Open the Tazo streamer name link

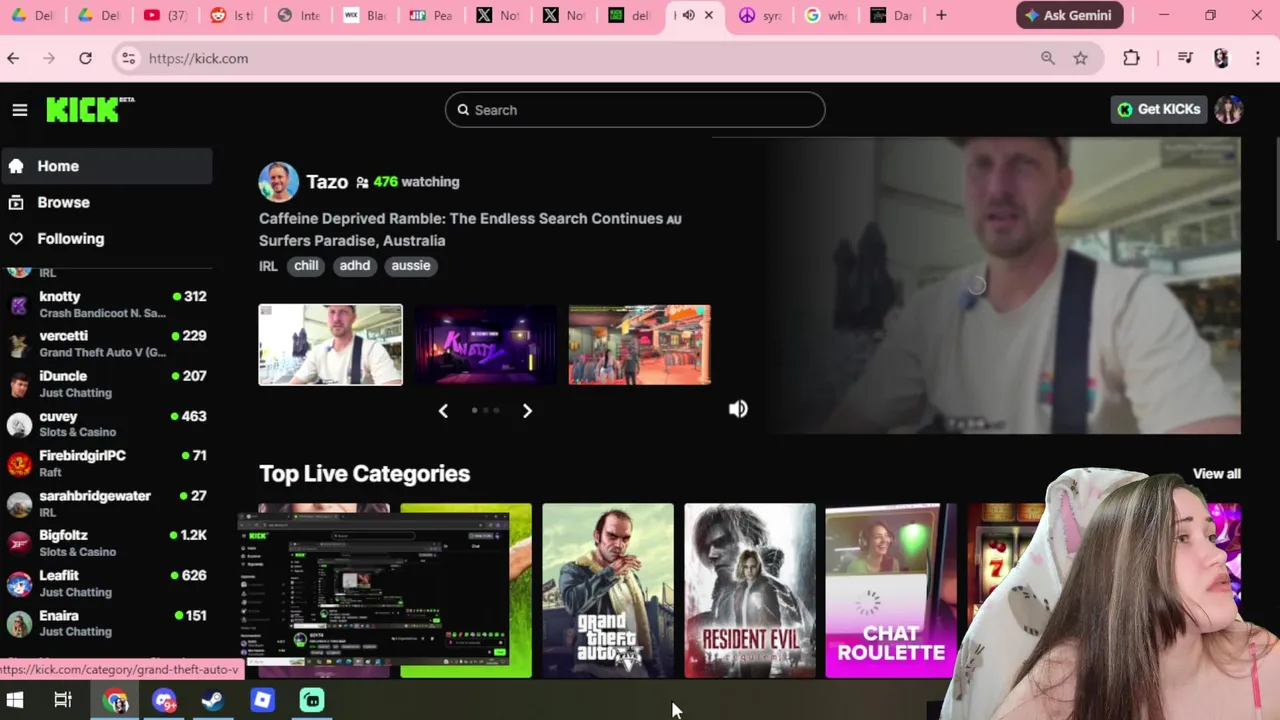(327, 182)
